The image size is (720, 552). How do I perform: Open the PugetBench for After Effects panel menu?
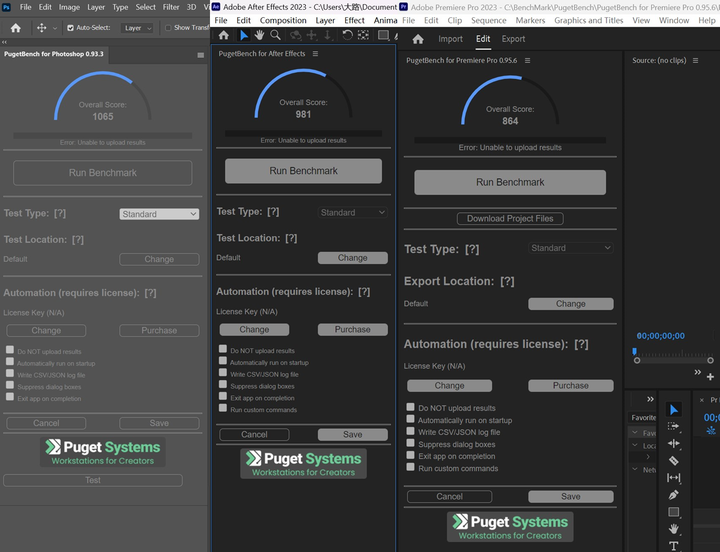click(x=315, y=54)
